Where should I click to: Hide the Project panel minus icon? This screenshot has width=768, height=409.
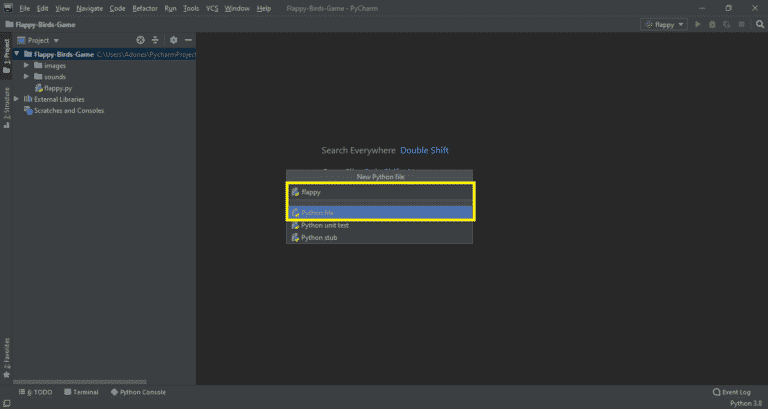coord(189,40)
